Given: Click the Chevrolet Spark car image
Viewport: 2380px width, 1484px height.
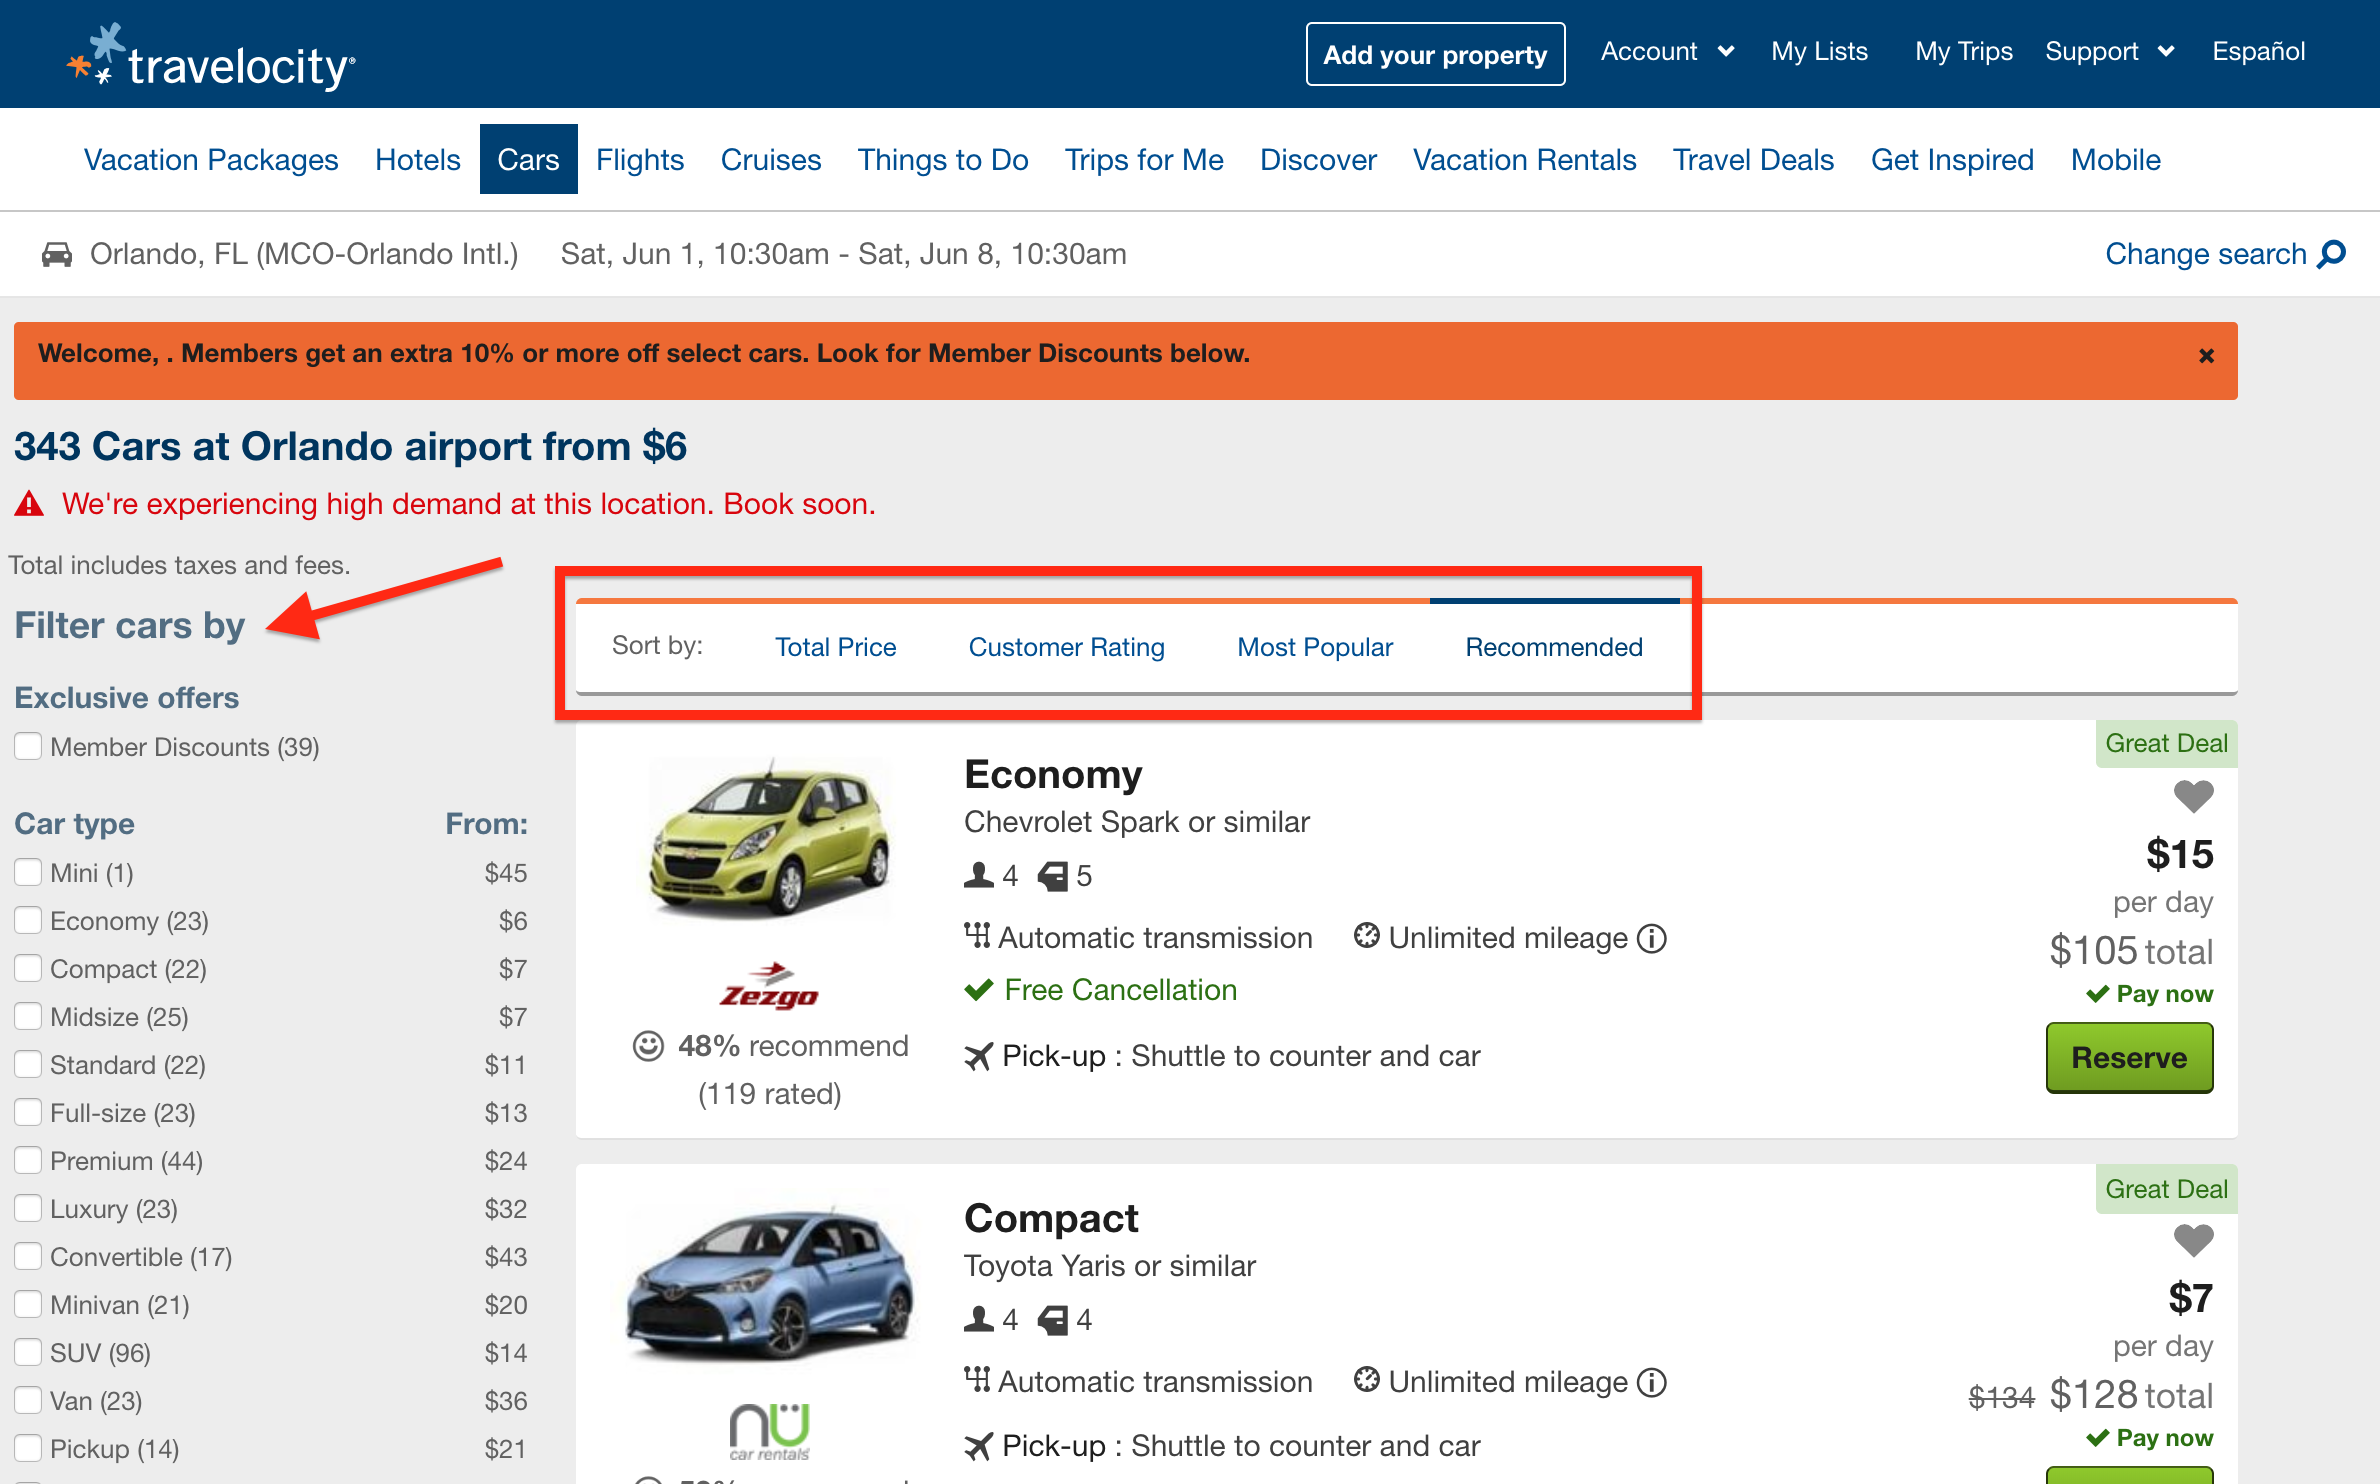Looking at the screenshot, I should tap(769, 839).
